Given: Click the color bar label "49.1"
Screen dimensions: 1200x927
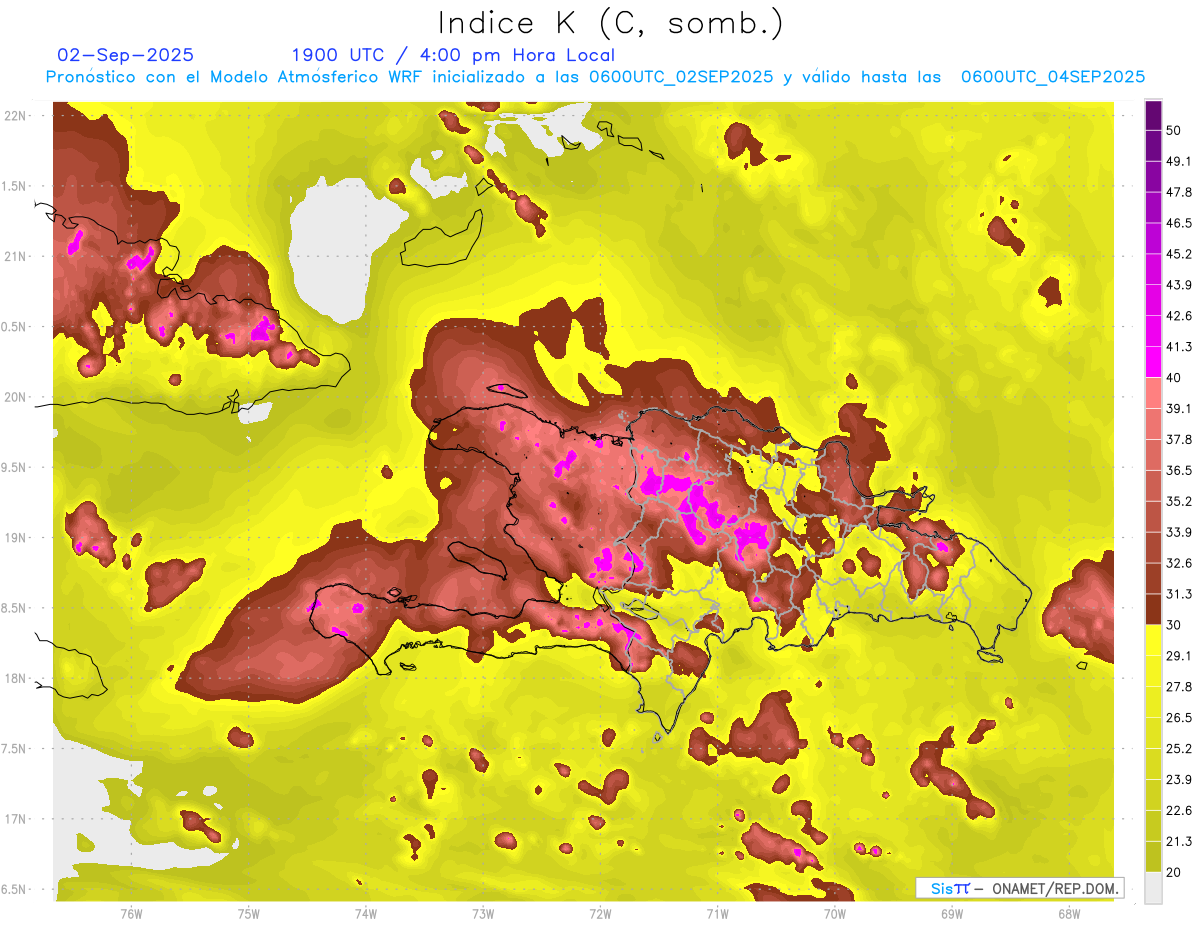Looking at the screenshot, I should tap(1179, 162).
